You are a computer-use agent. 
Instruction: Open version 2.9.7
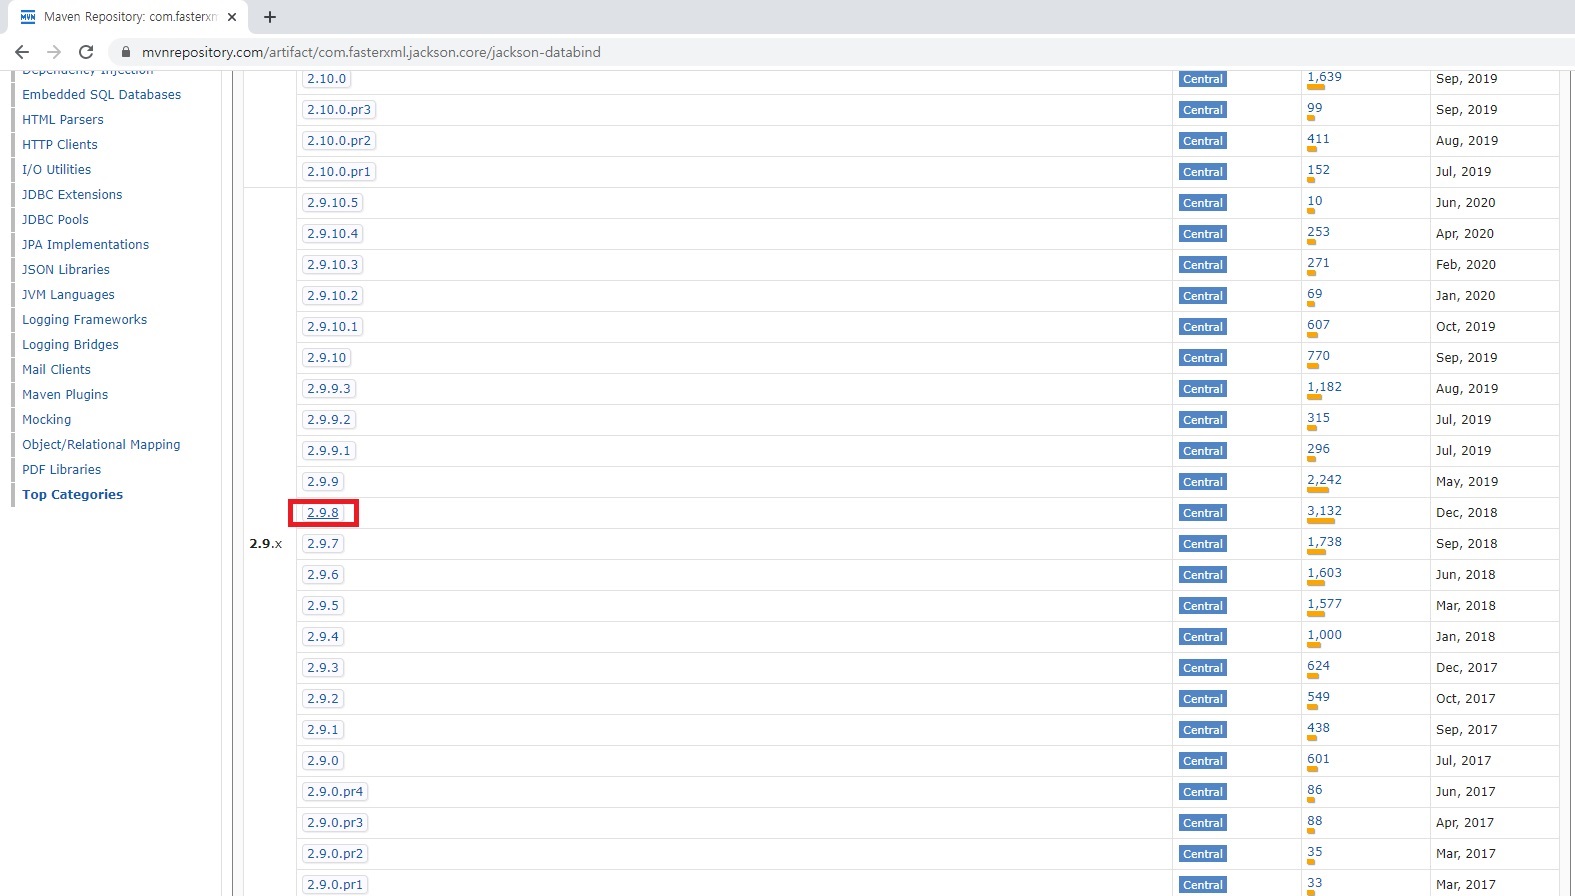pyautogui.click(x=323, y=544)
